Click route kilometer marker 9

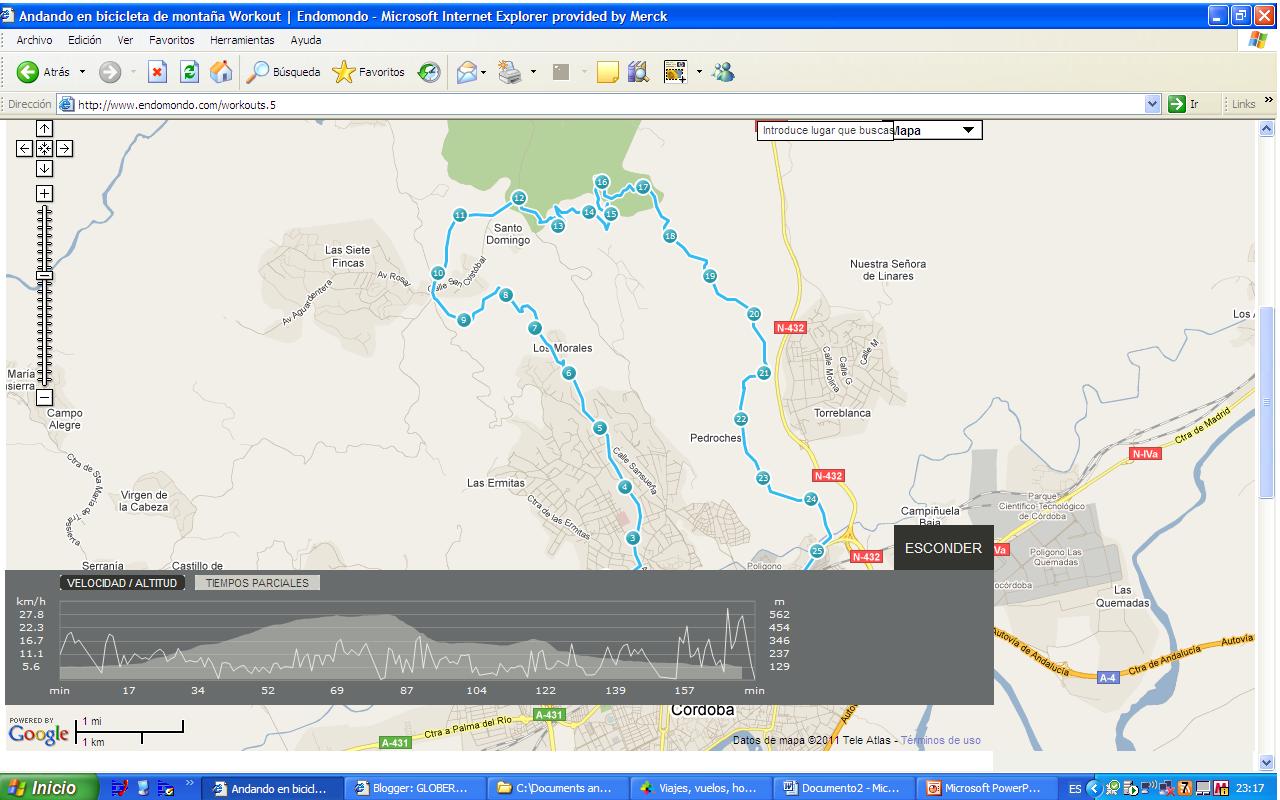click(x=463, y=320)
